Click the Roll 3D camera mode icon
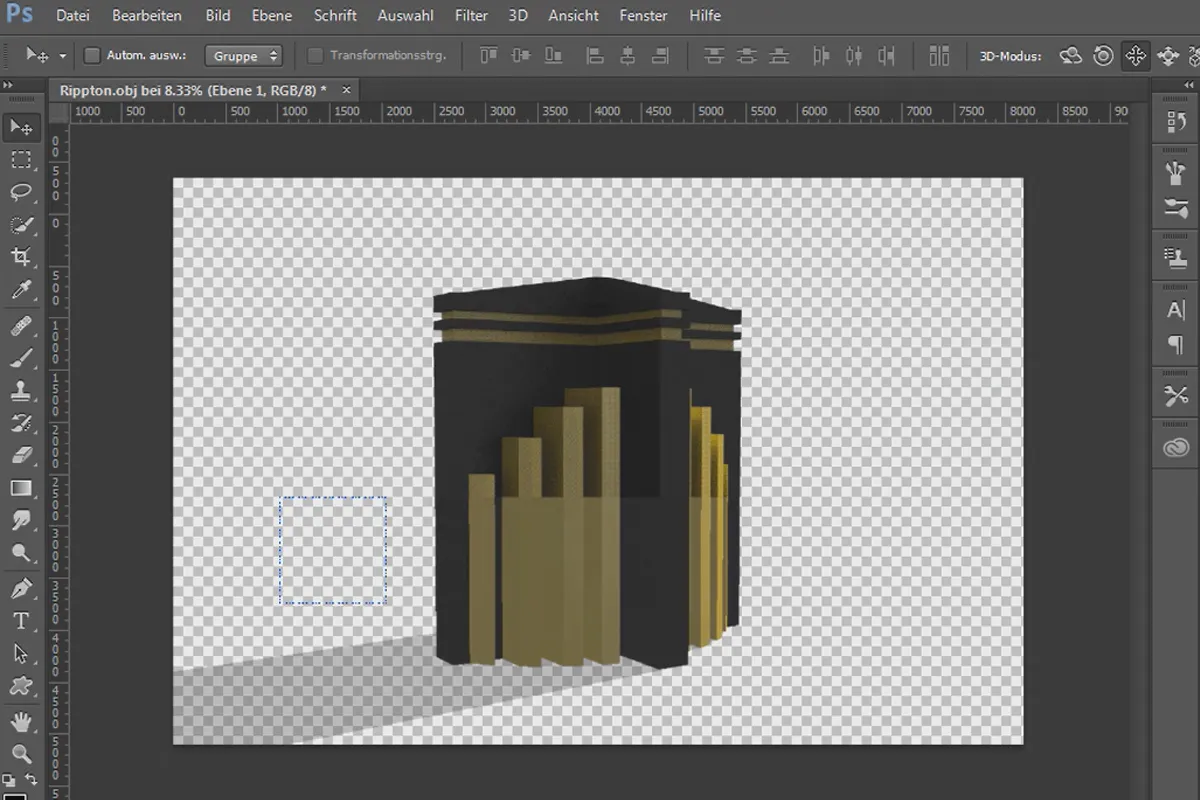The image size is (1200, 800). 1104,56
